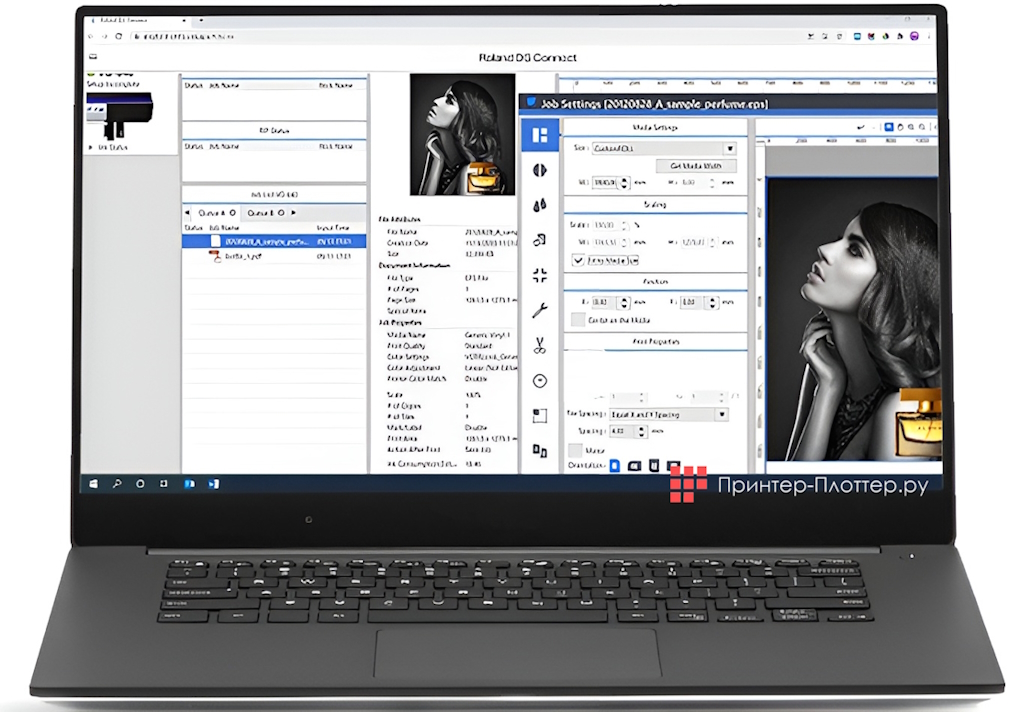Open the Quality half-circle icon in sidebar
This screenshot has width=1010, height=712.
(x=540, y=170)
